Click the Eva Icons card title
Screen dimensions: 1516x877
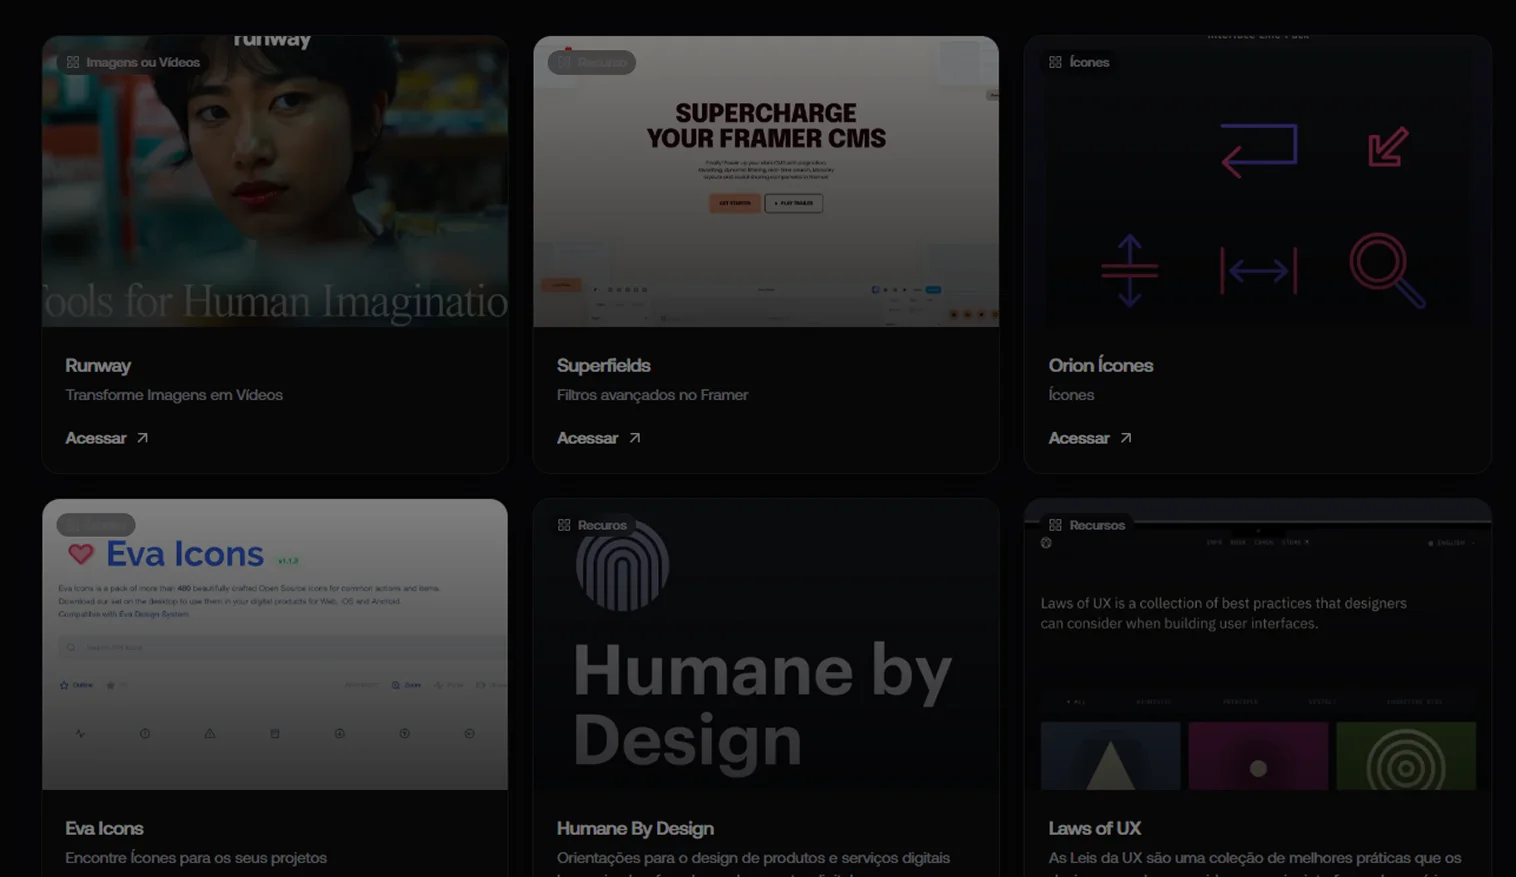pyautogui.click(x=104, y=829)
